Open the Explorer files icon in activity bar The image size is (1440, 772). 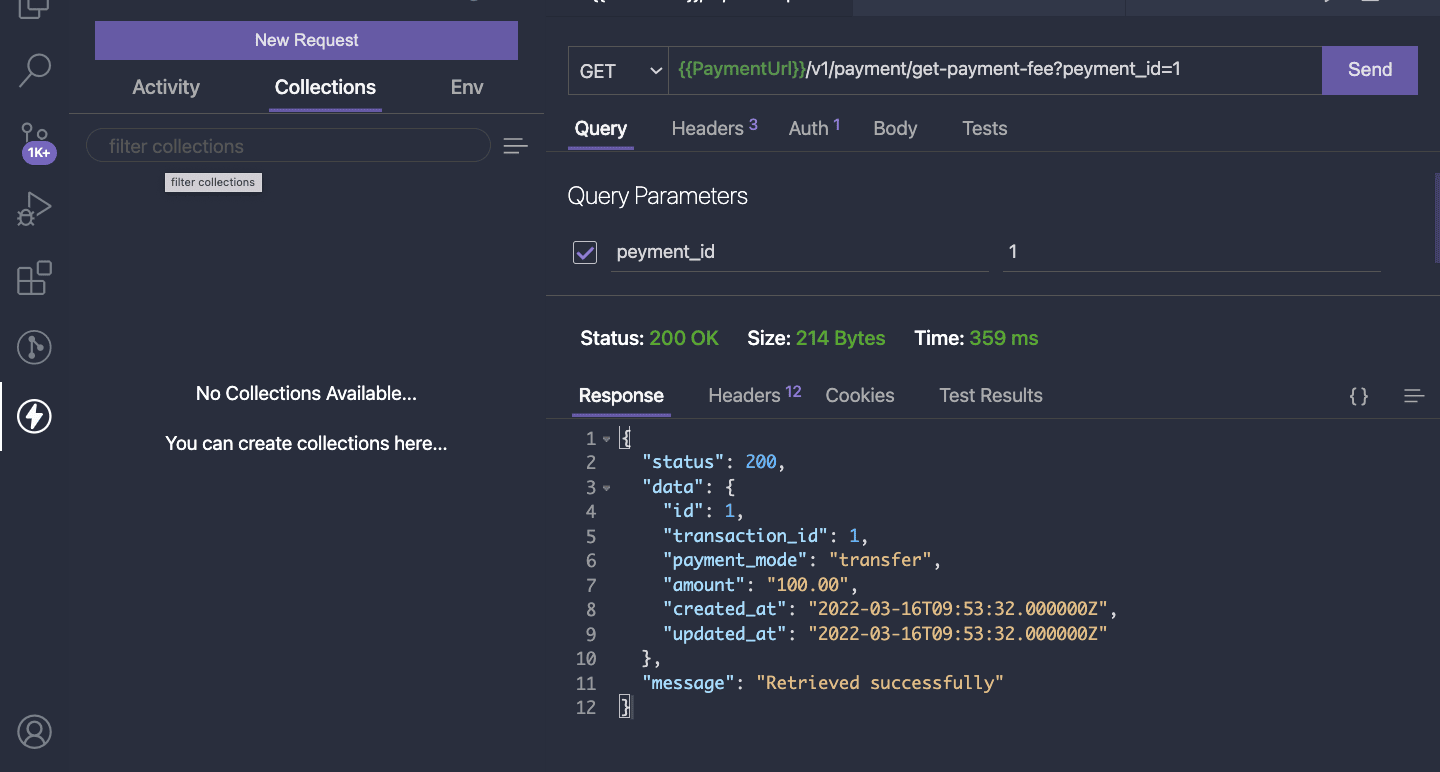click(x=34, y=8)
